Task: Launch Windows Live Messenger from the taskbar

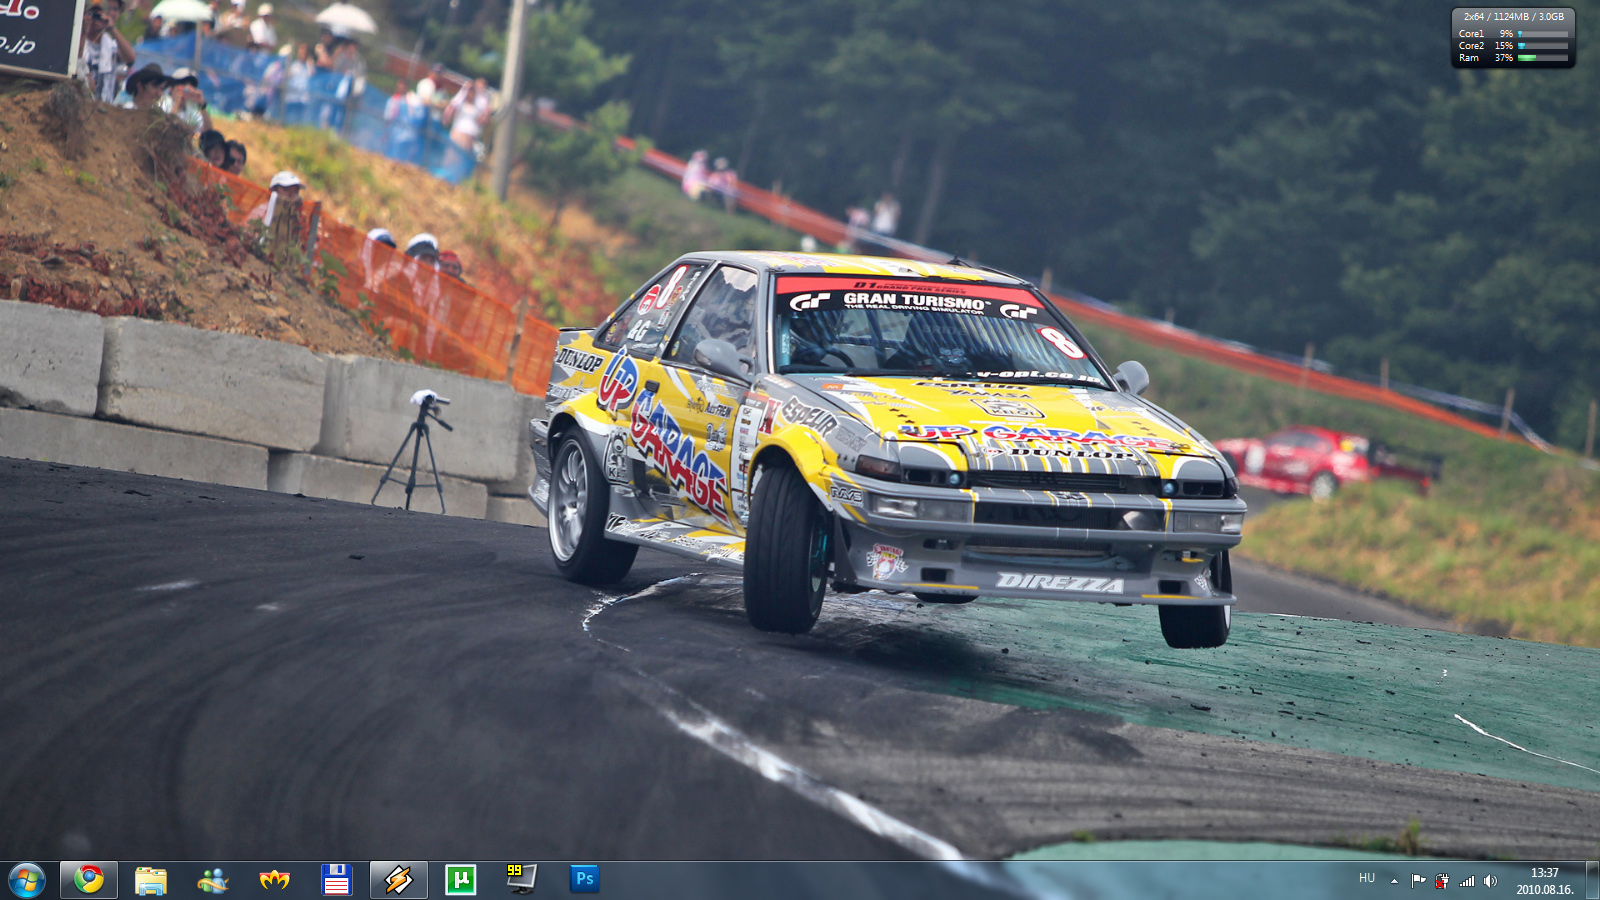Action: tap(213, 880)
